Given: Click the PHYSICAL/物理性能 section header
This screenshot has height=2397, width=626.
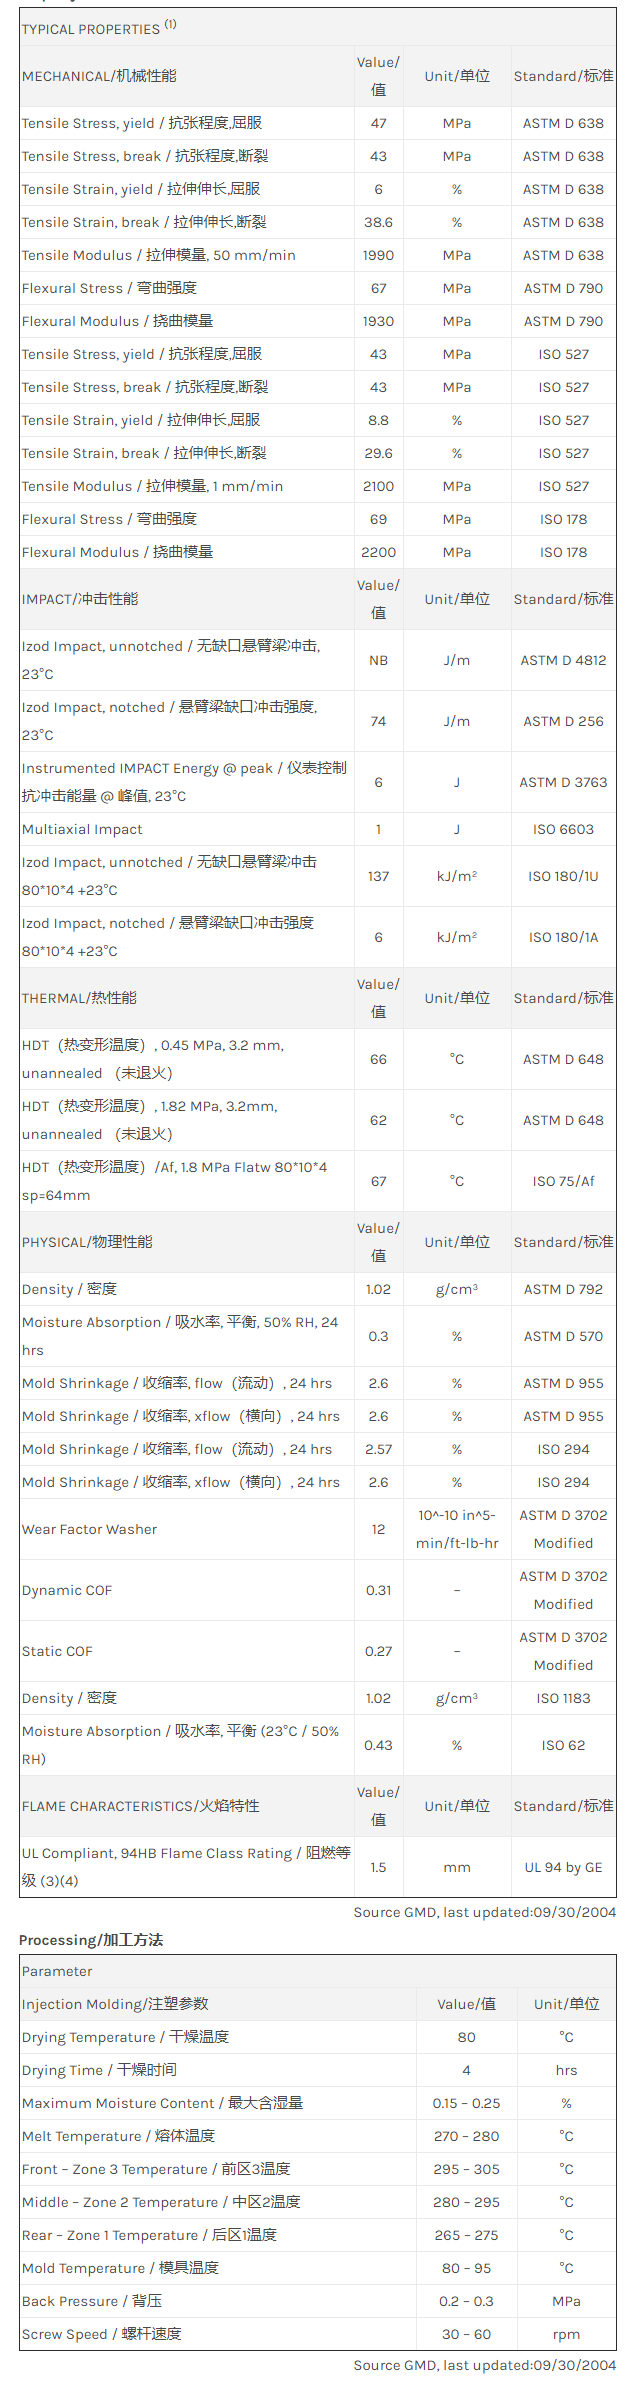Looking at the screenshot, I should point(87,1242).
